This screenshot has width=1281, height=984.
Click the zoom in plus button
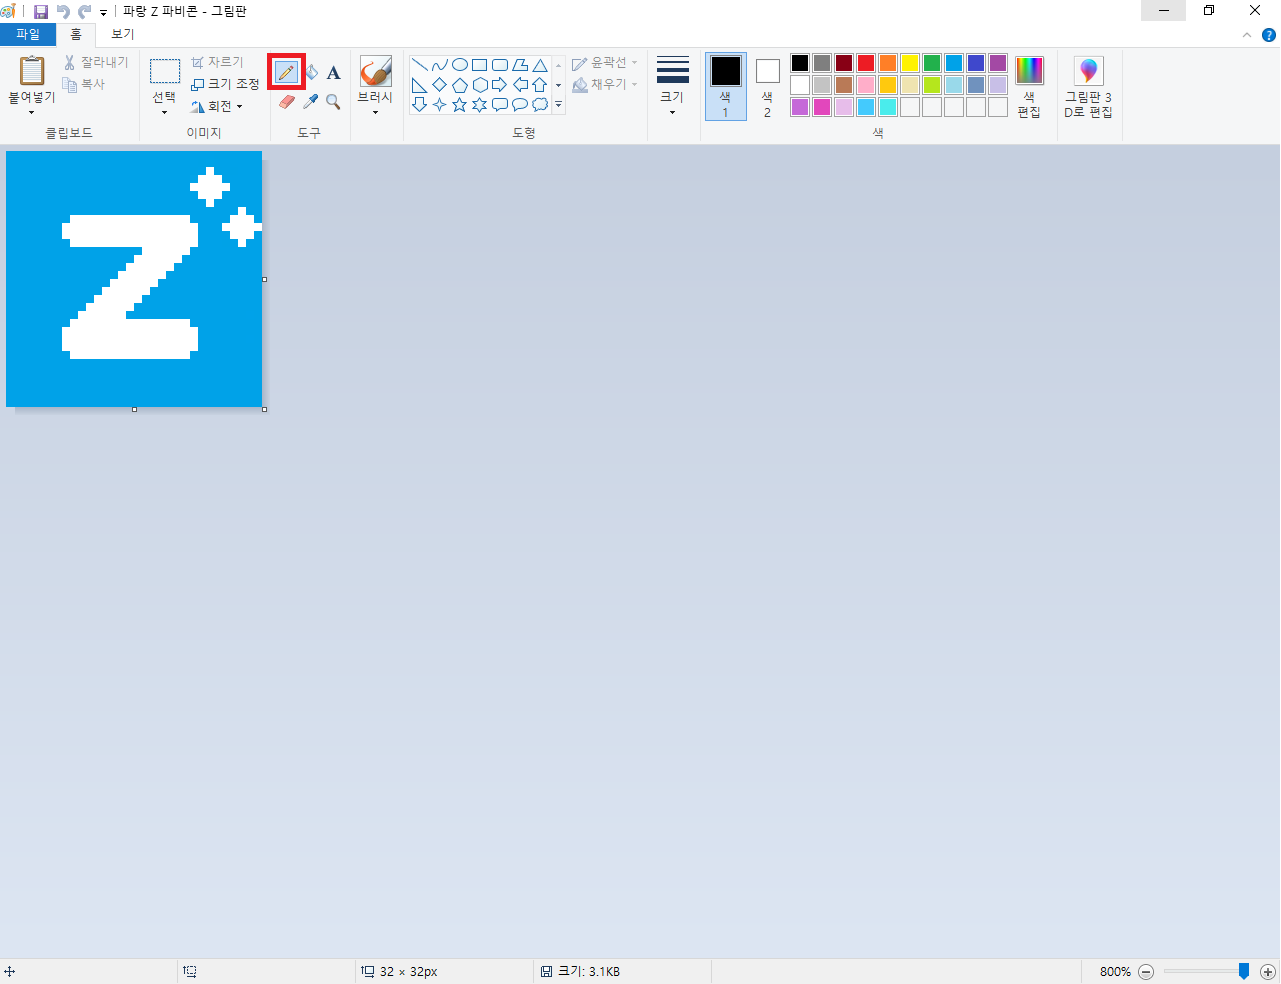coord(1268,972)
